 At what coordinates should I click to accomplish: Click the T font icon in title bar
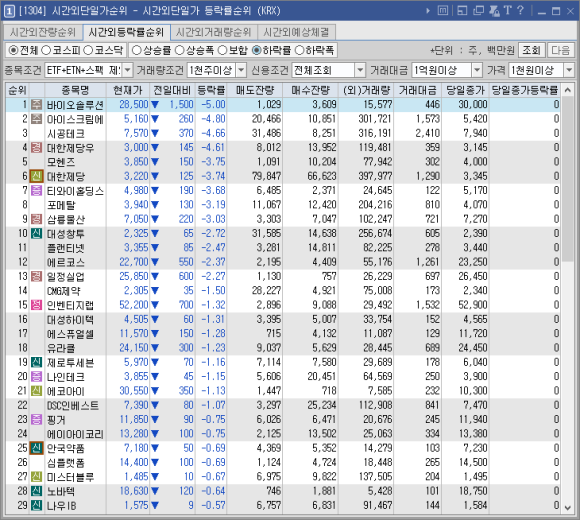tap(508, 10)
